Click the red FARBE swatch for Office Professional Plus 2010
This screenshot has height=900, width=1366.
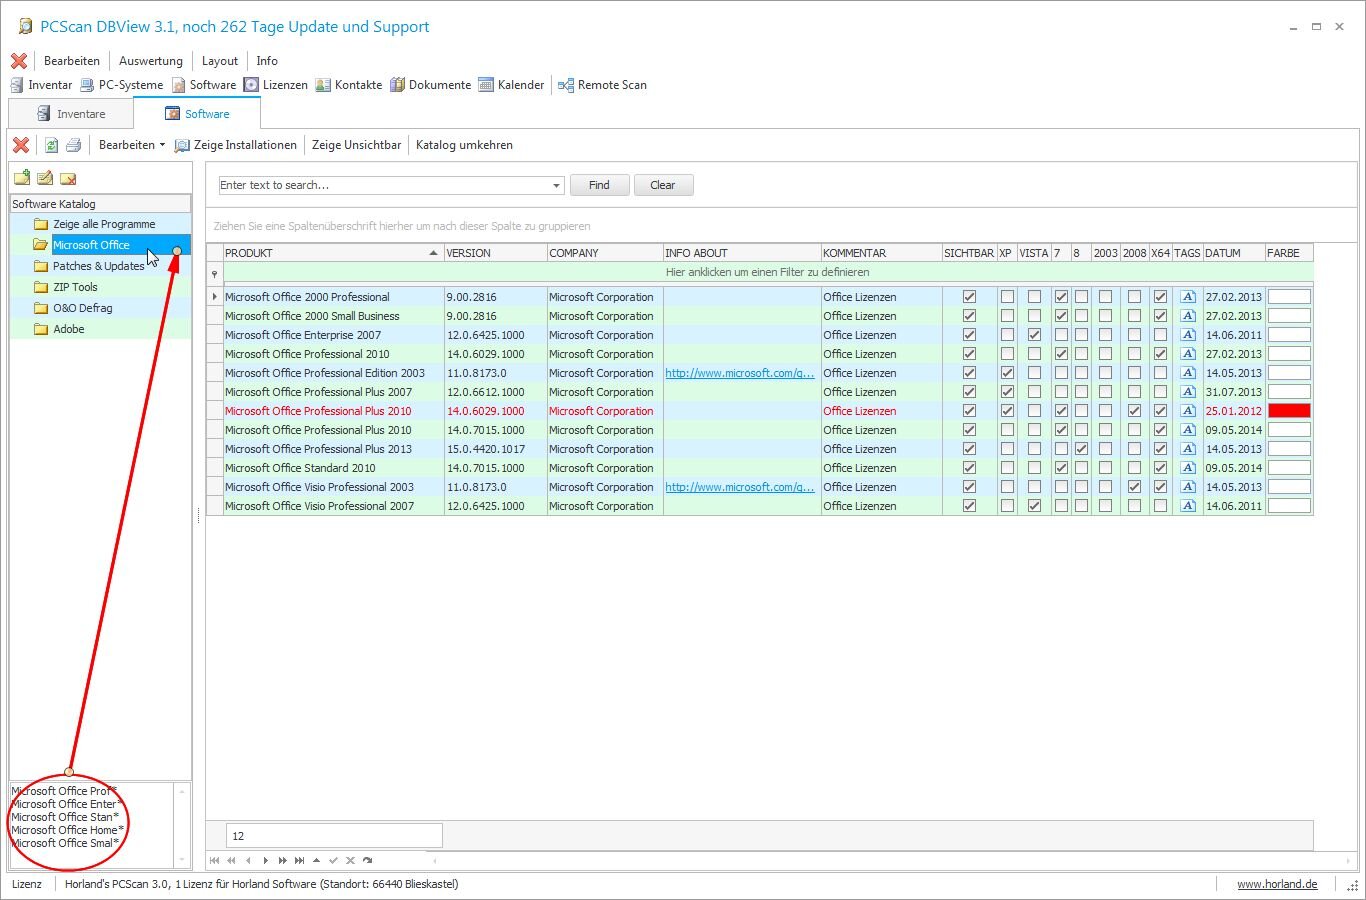coord(1289,411)
